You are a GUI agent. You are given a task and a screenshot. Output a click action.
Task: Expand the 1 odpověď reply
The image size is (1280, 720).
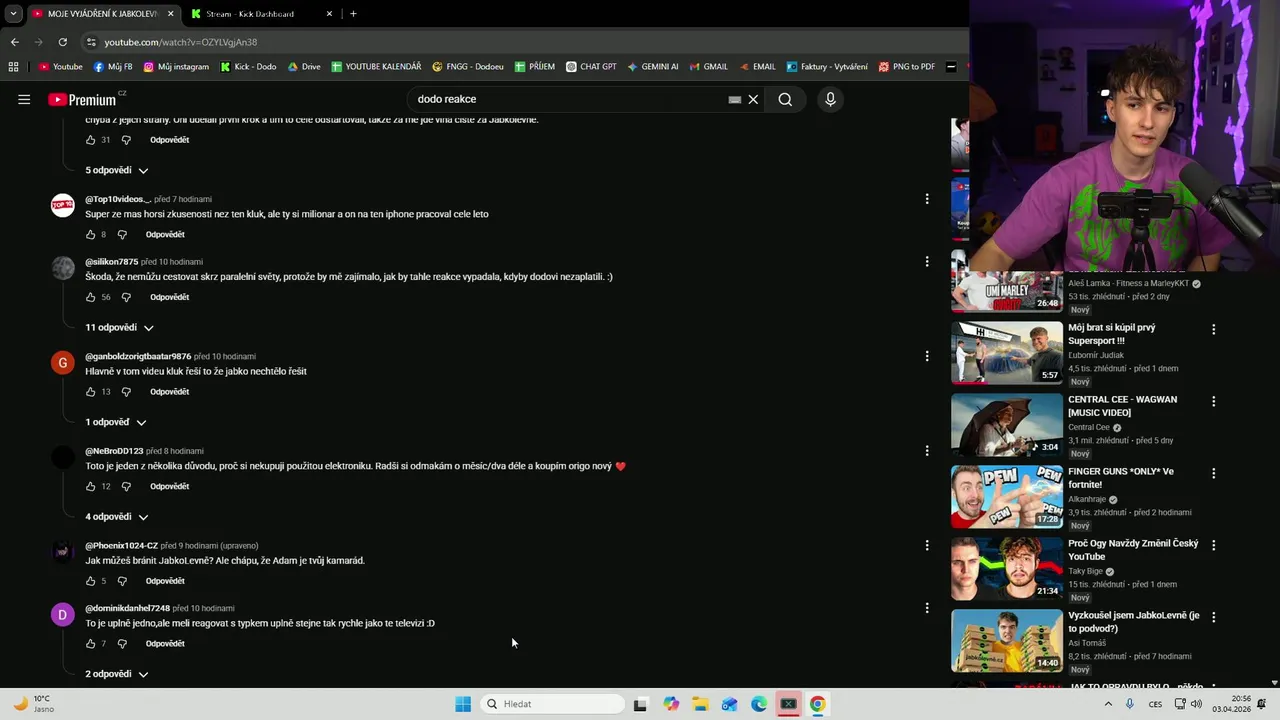pyautogui.click(x=115, y=422)
